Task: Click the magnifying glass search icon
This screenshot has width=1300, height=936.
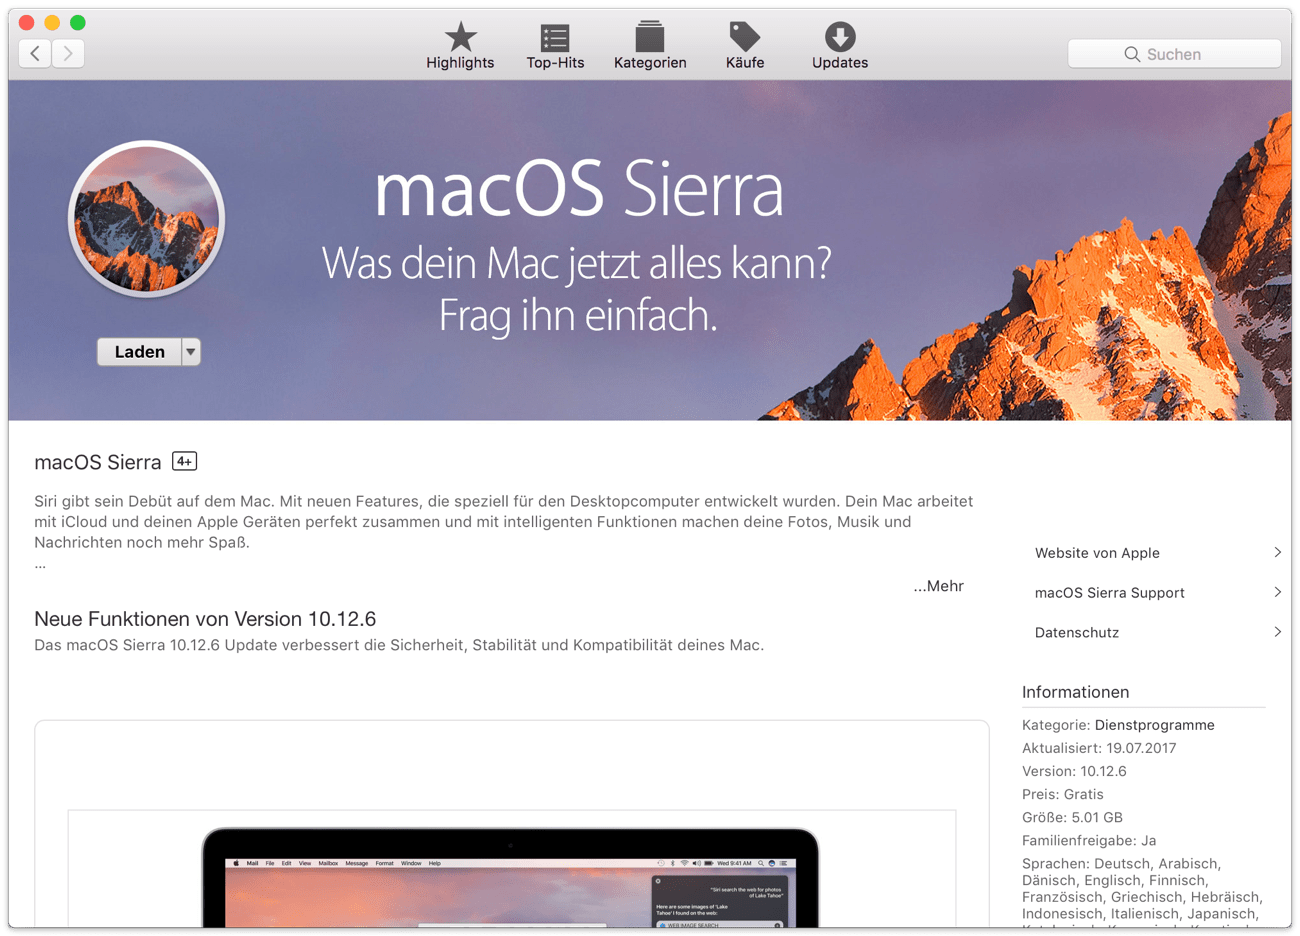Action: [1132, 54]
